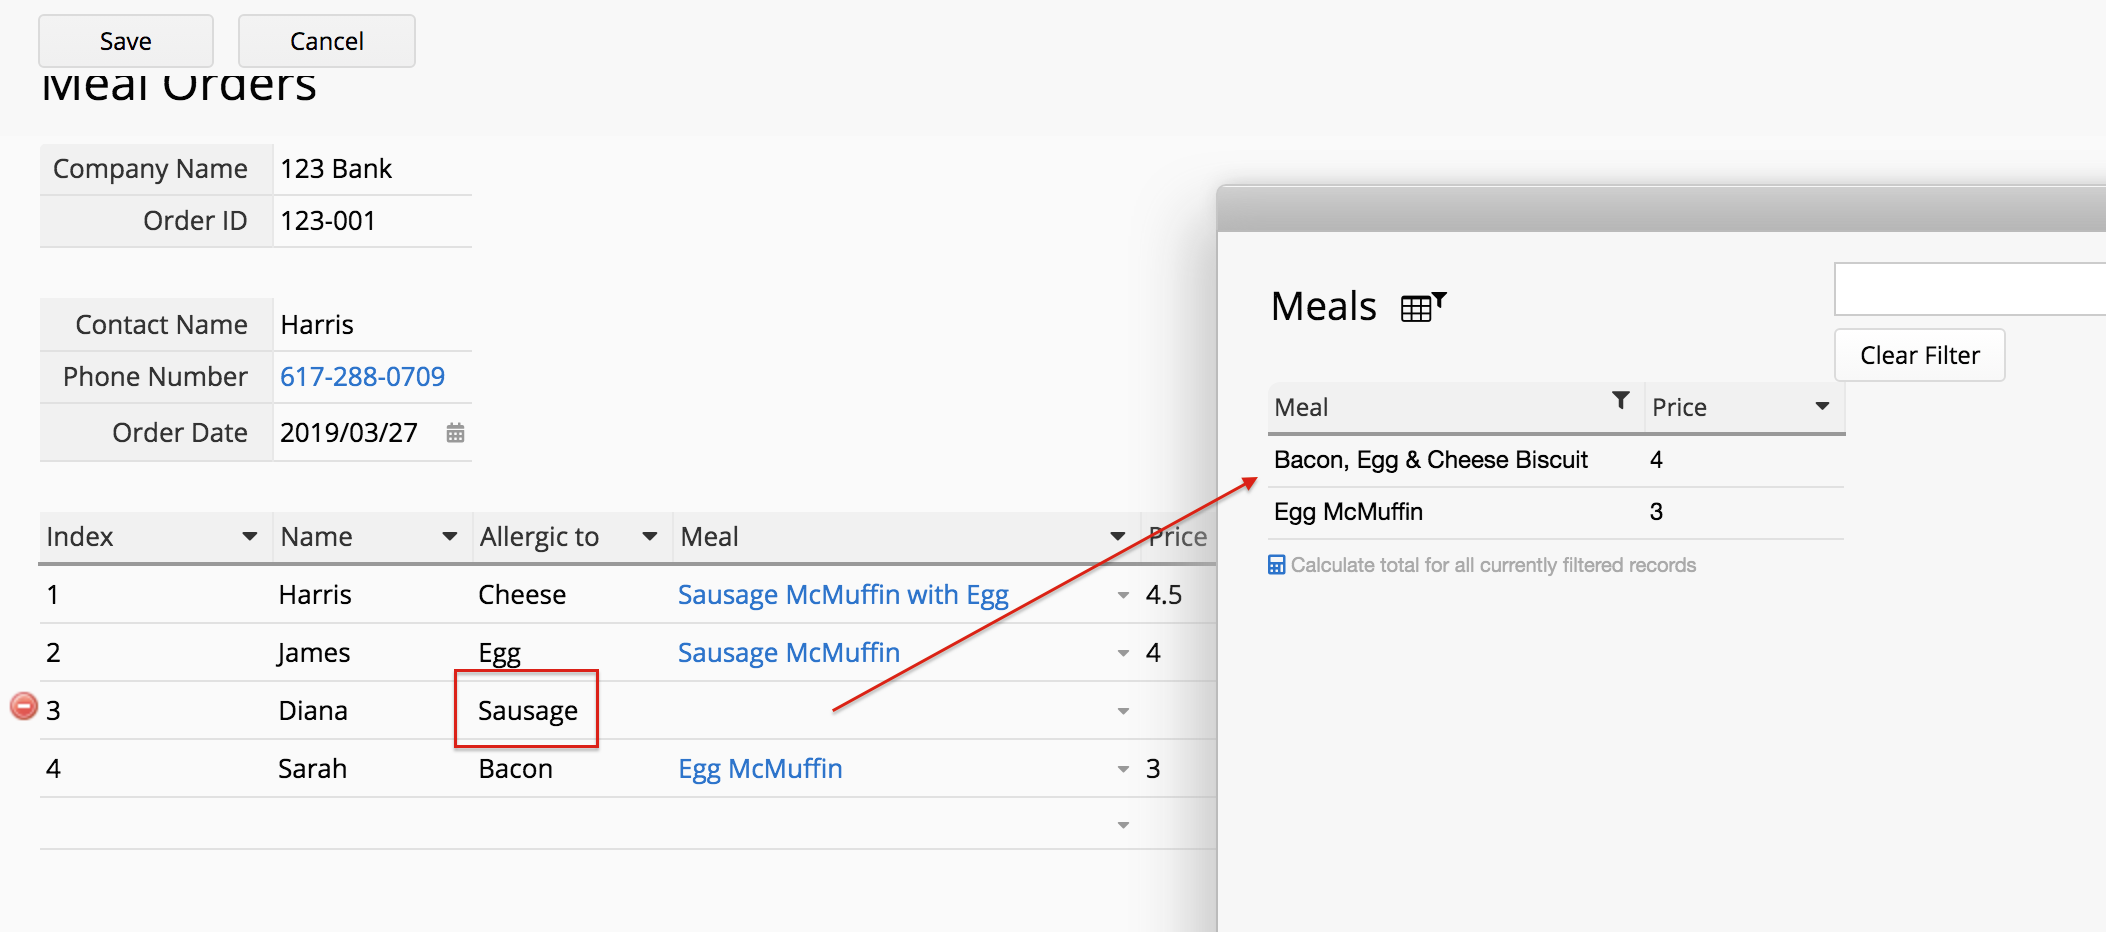Click the red delete-row icon beside Diana
2106x932 pixels.
coord(24,707)
